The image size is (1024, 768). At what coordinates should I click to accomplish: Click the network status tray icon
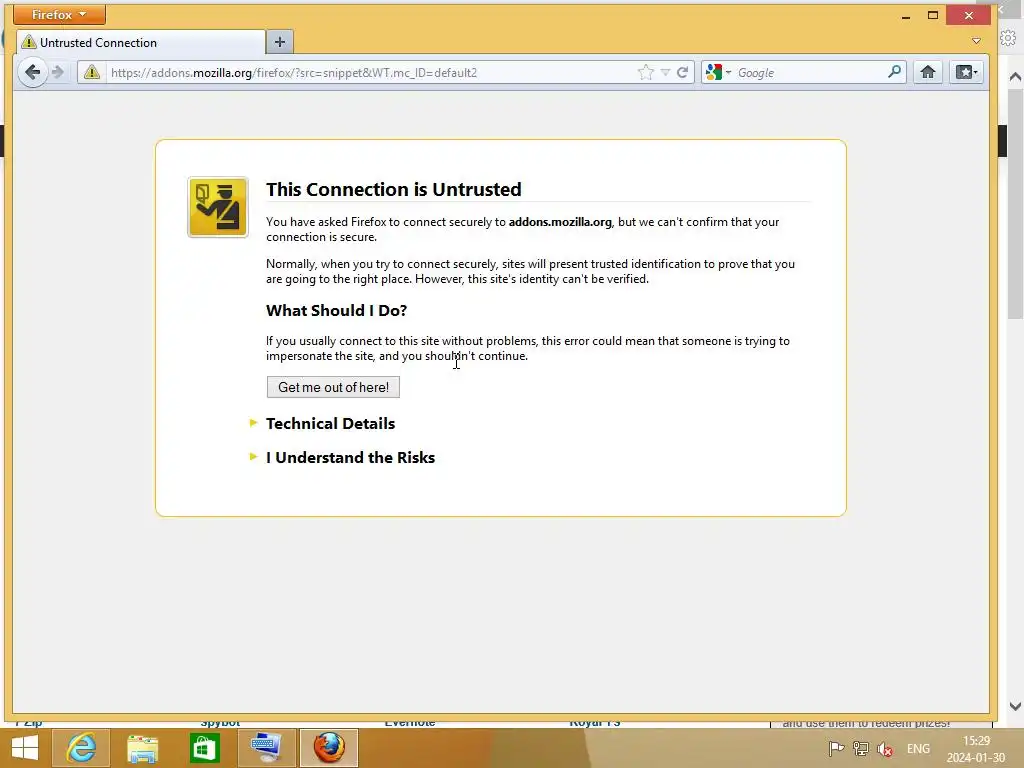click(861, 748)
